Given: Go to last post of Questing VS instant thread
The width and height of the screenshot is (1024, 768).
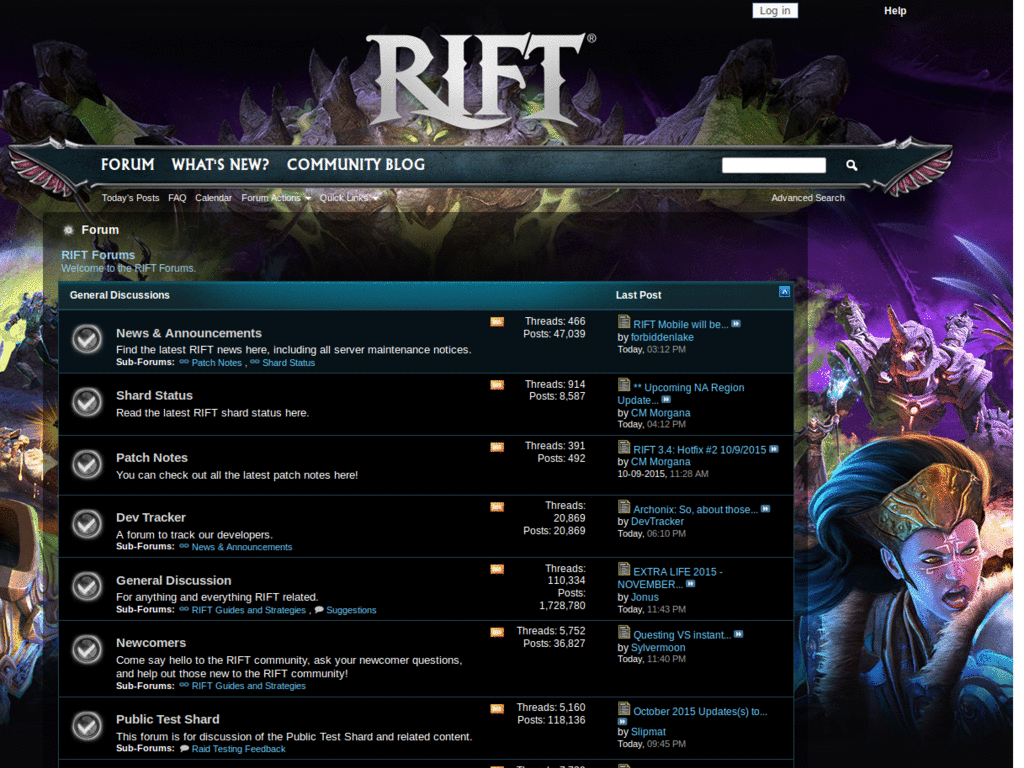Looking at the screenshot, I should (739, 634).
